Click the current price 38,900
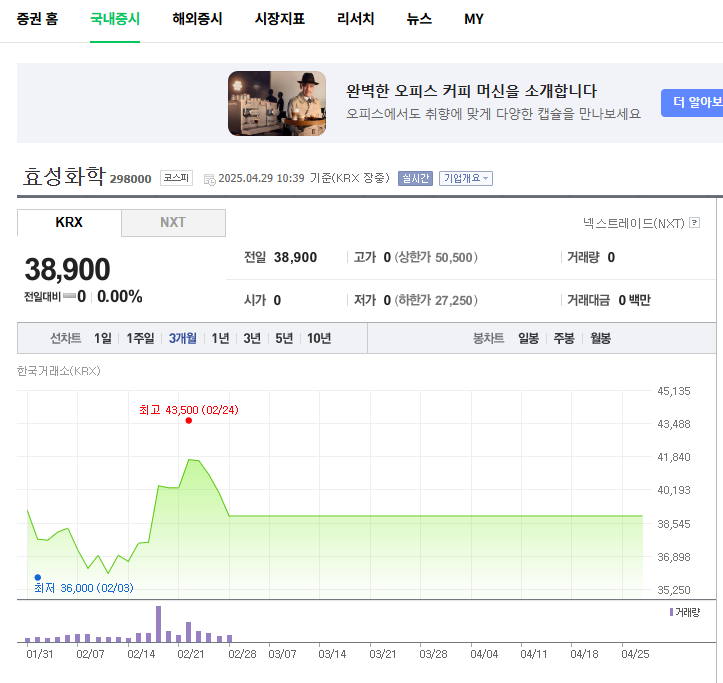 click(x=67, y=269)
